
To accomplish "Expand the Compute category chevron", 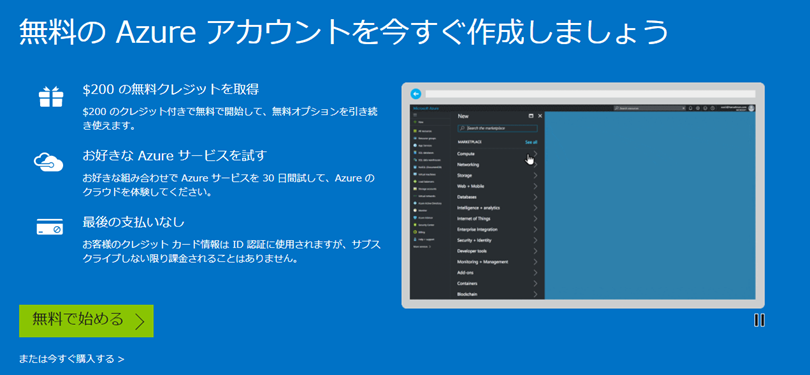I will (x=535, y=154).
